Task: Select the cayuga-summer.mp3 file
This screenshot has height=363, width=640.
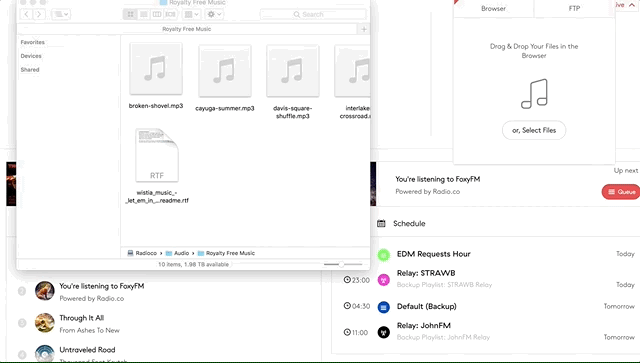Action: (x=224, y=78)
